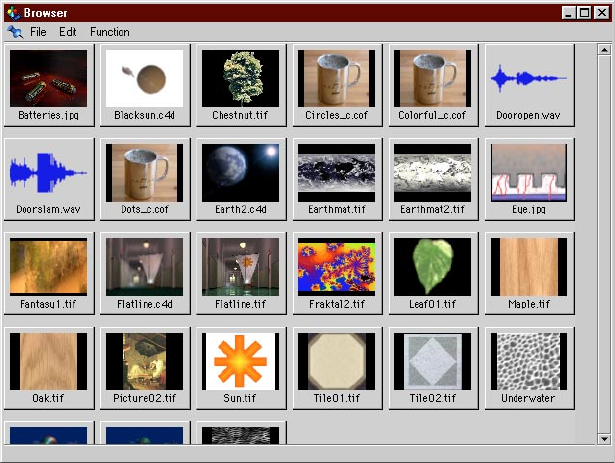Click the Oak.tif file name
Image resolution: width=615 pixels, height=463 pixels.
(48, 398)
